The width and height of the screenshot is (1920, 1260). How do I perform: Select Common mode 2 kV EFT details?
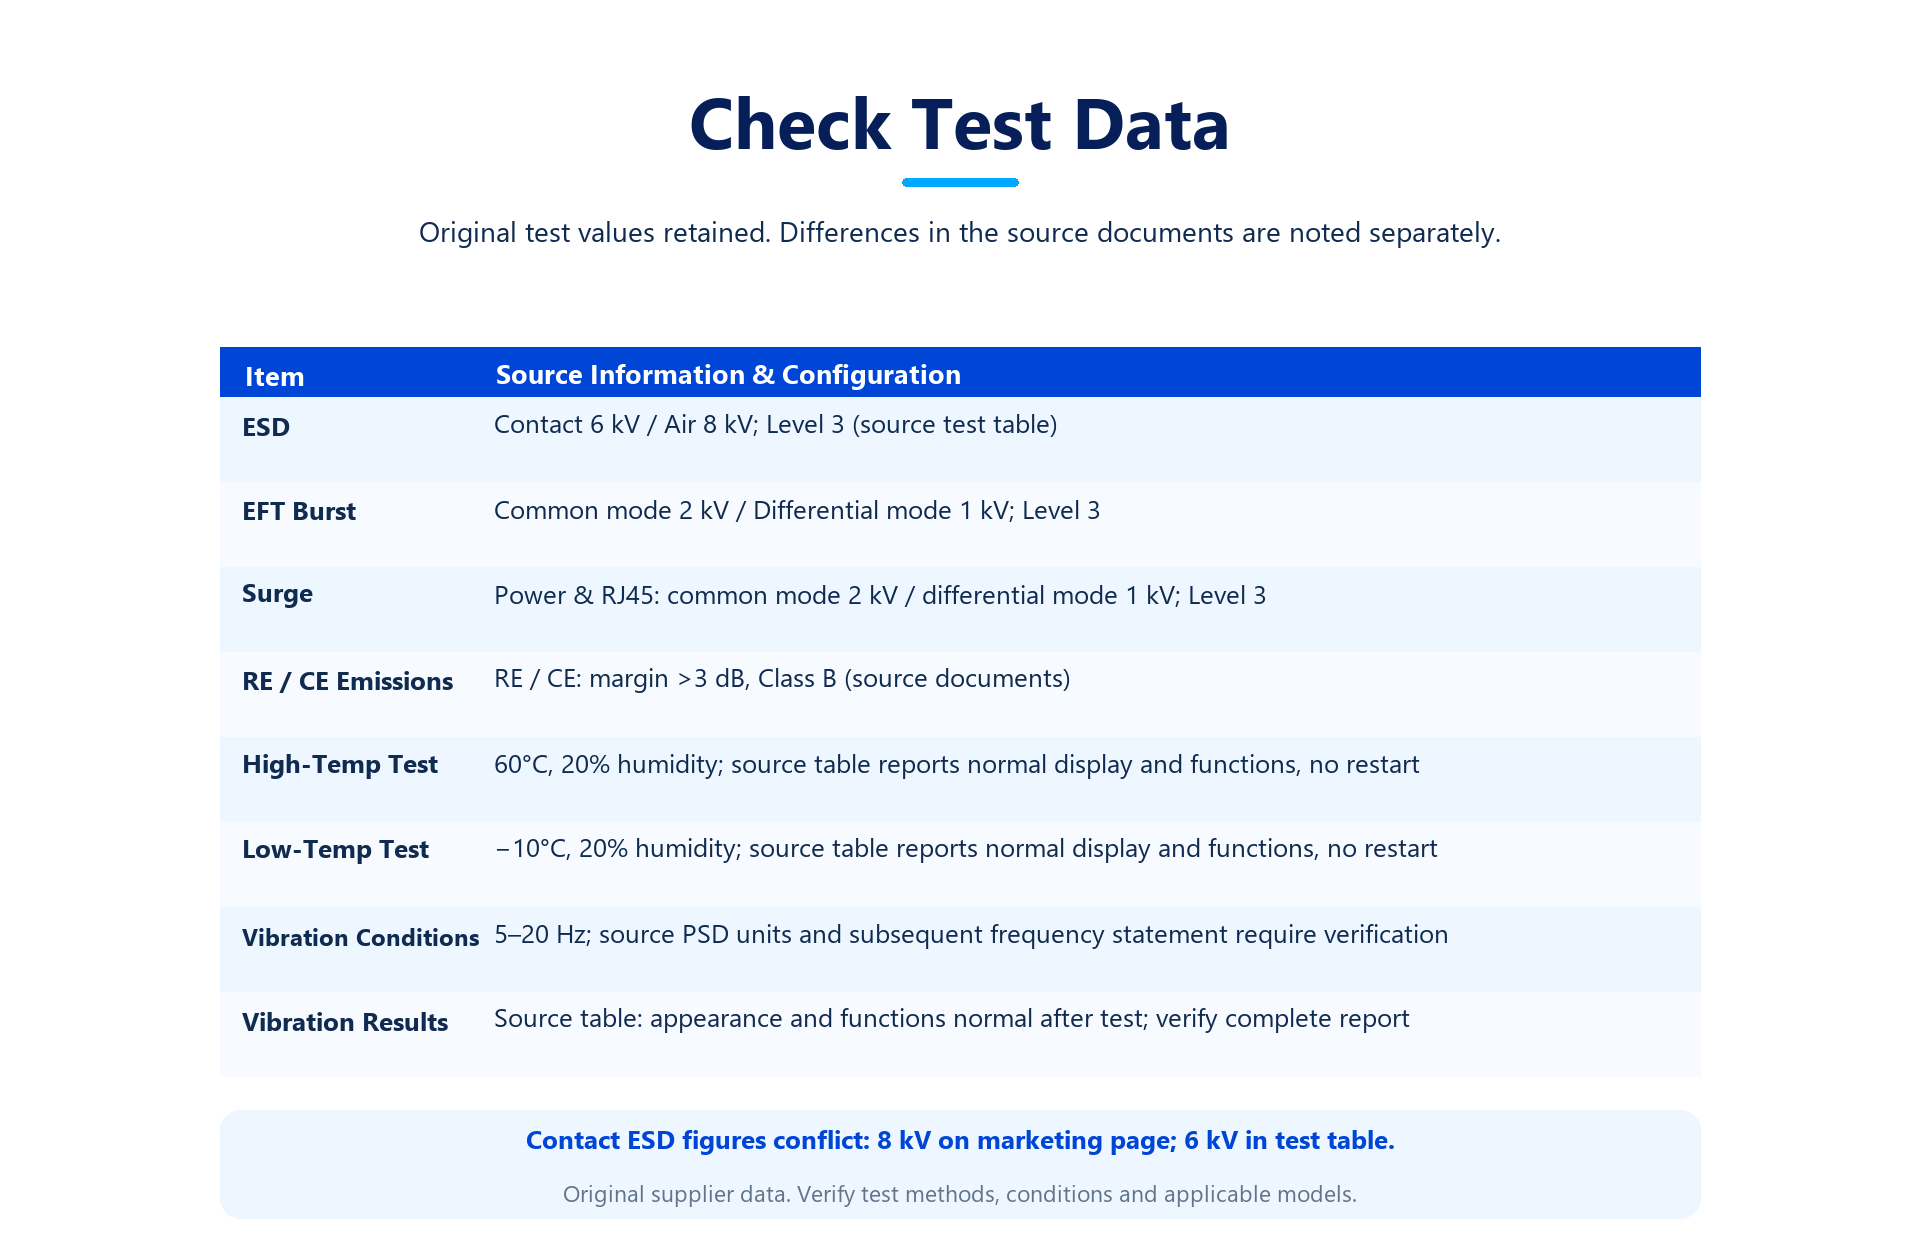(797, 511)
